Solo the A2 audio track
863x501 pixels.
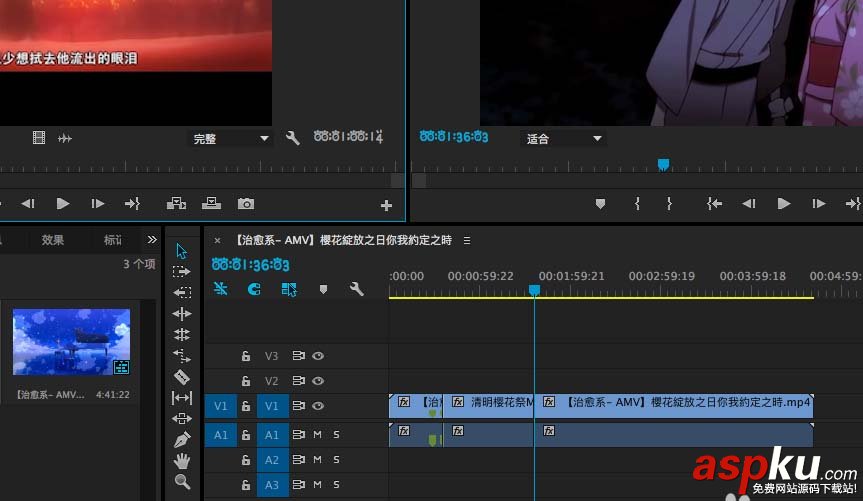(336, 459)
